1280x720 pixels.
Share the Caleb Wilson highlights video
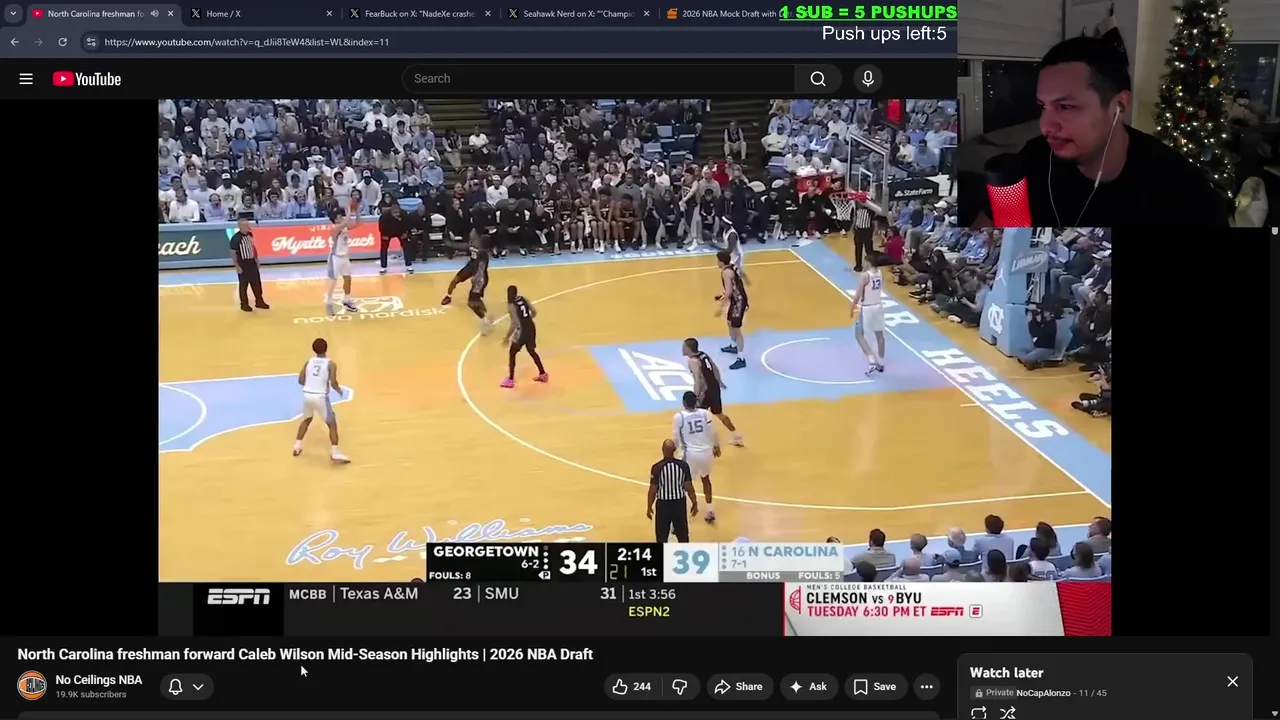[738, 687]
